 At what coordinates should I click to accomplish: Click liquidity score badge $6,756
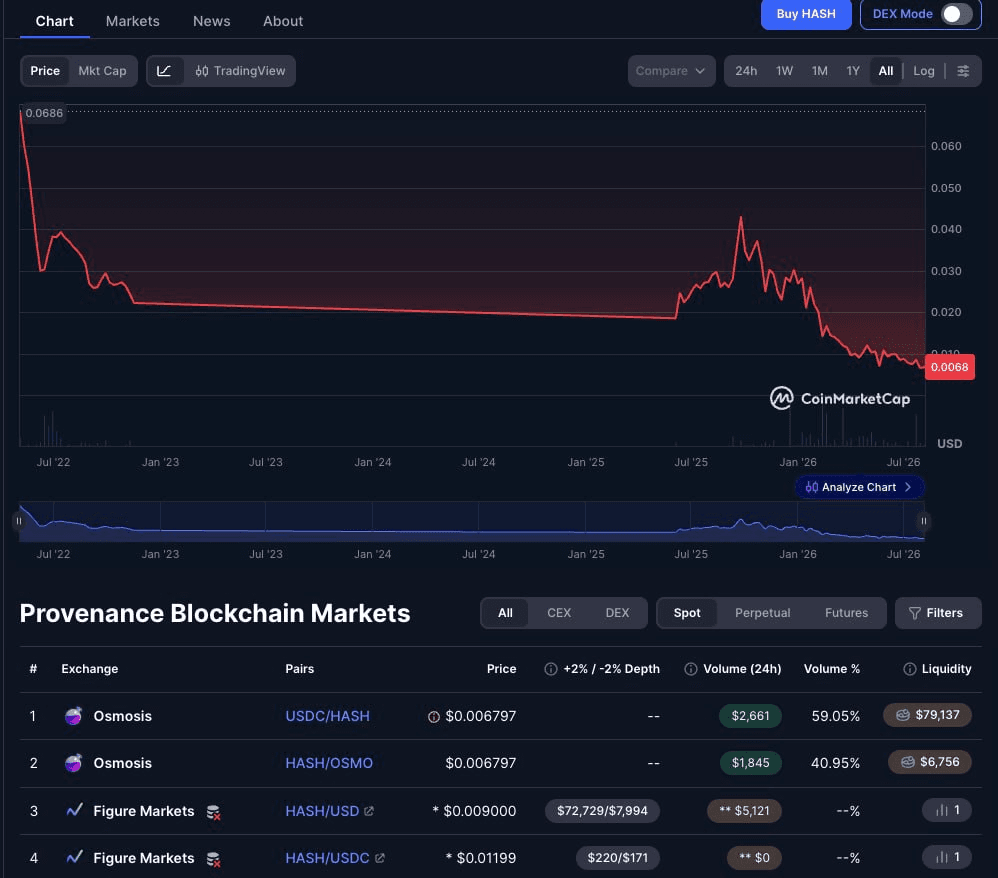tap(930, 762)
